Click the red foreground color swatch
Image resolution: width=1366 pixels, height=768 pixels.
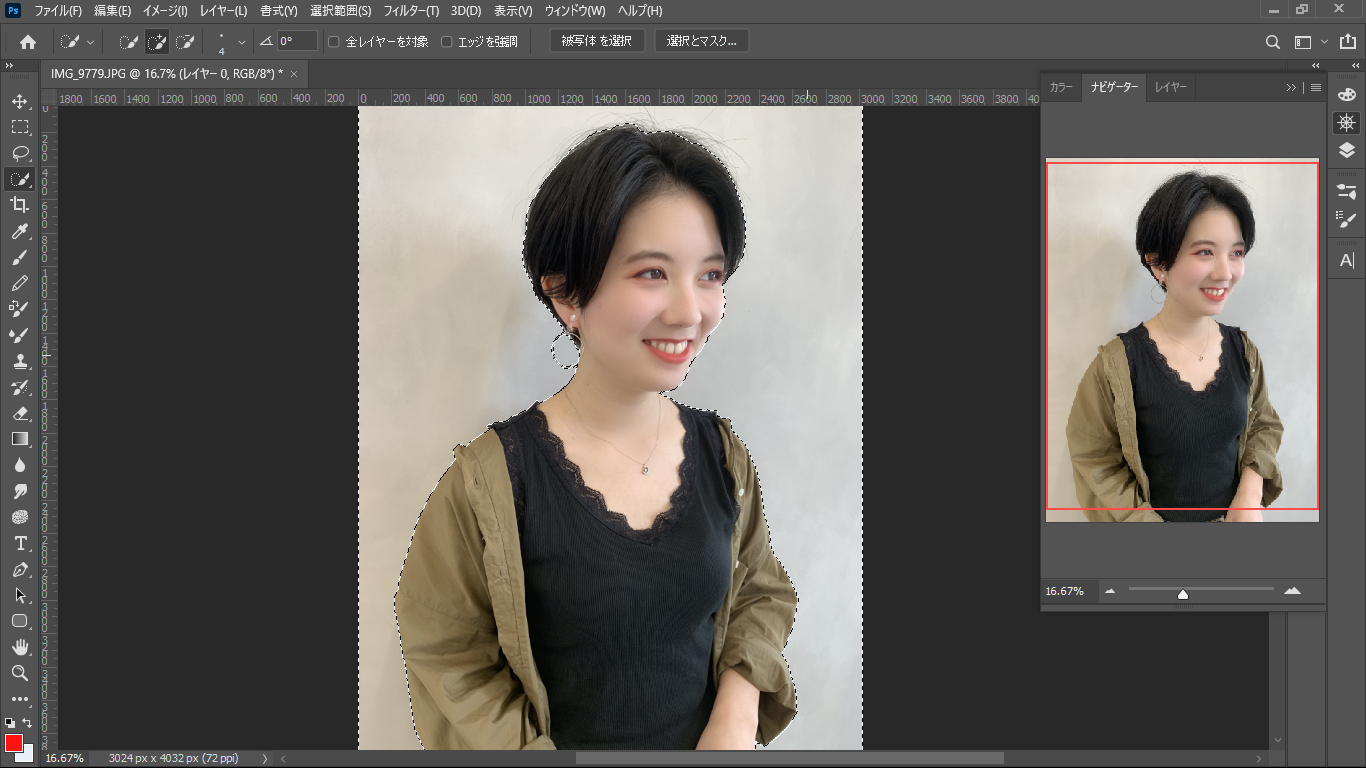pyautogui.click(x=13, y=743)
